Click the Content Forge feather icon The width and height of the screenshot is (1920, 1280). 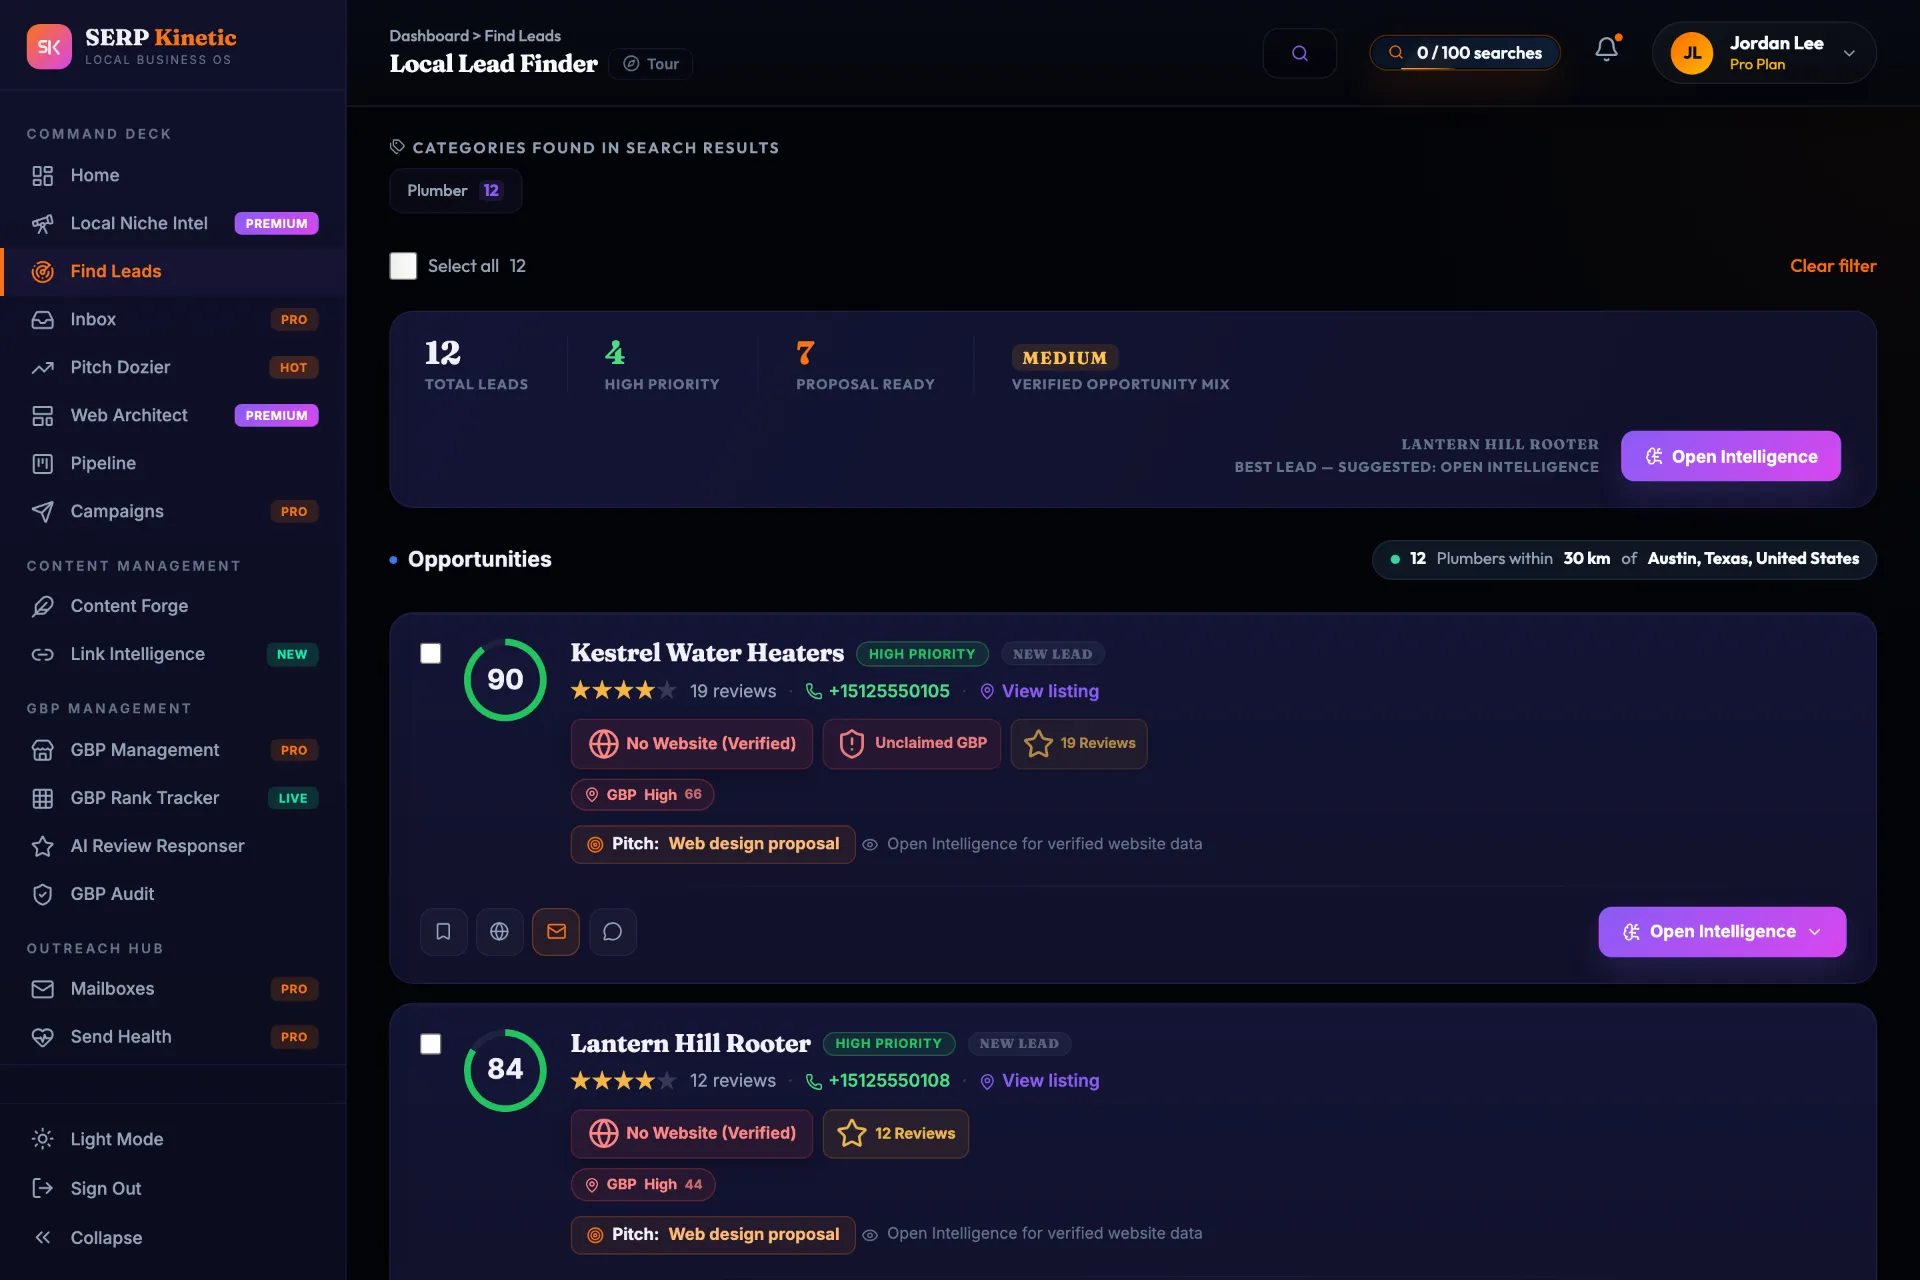(x=42, y=606)
